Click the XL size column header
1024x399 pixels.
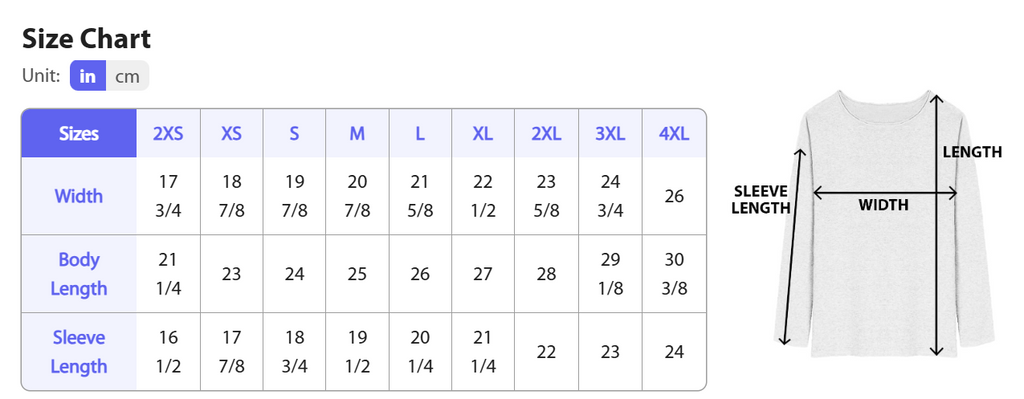coord(483,133)
